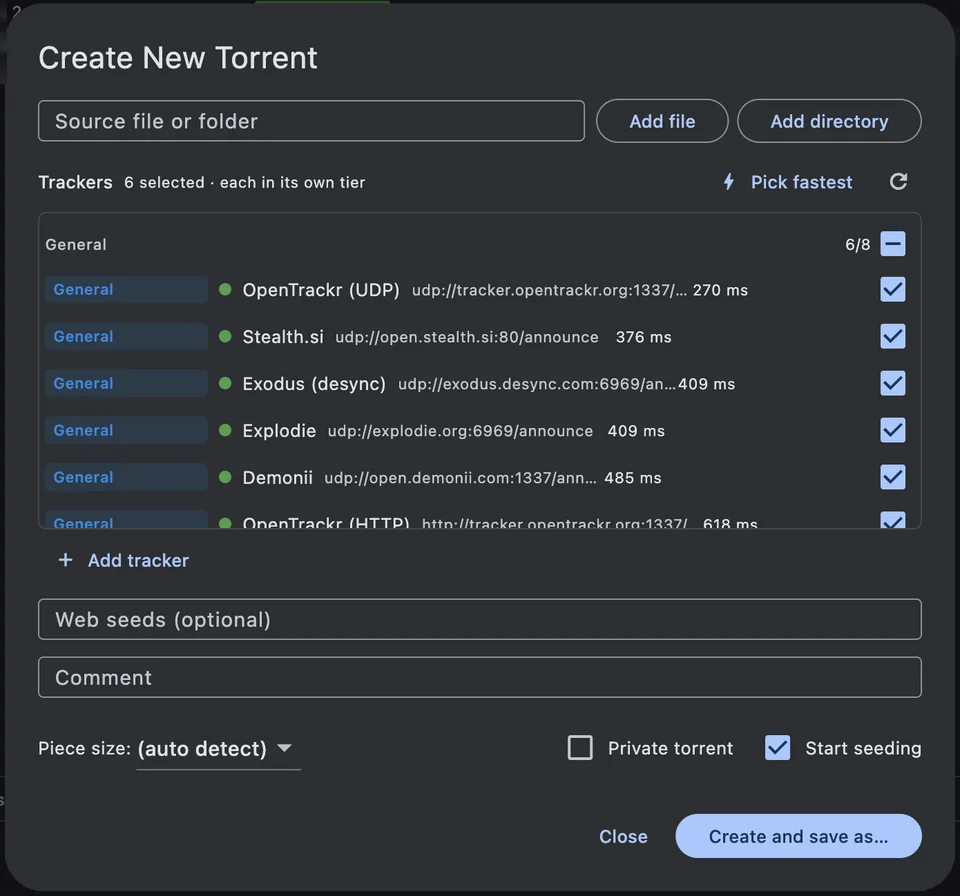This screenshot has width=960, height=896.
Task: Uncheck the OpenTrackr (HTTP) tracker
Action: [x=893, y=520]
